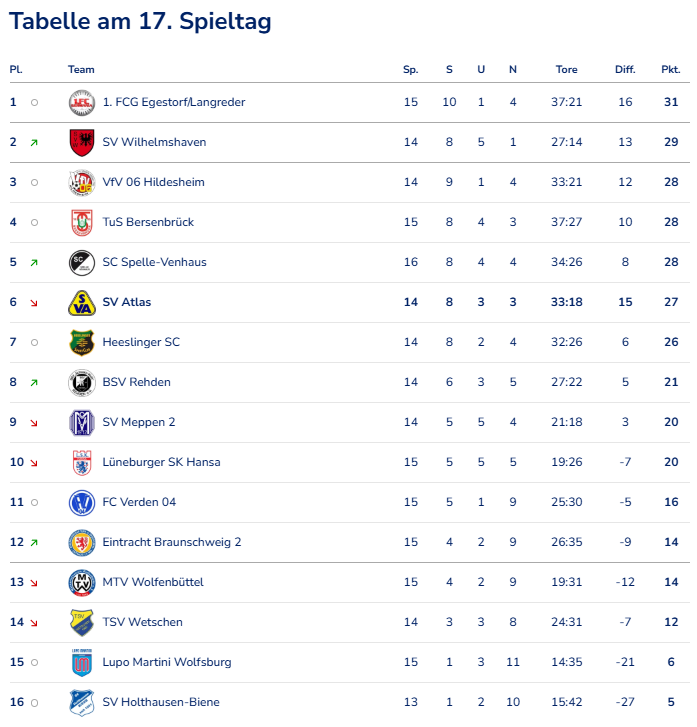Click the SV Atlas yellow crest
Image resolution: width=697 pixels, height=727 pixels.
81,302
